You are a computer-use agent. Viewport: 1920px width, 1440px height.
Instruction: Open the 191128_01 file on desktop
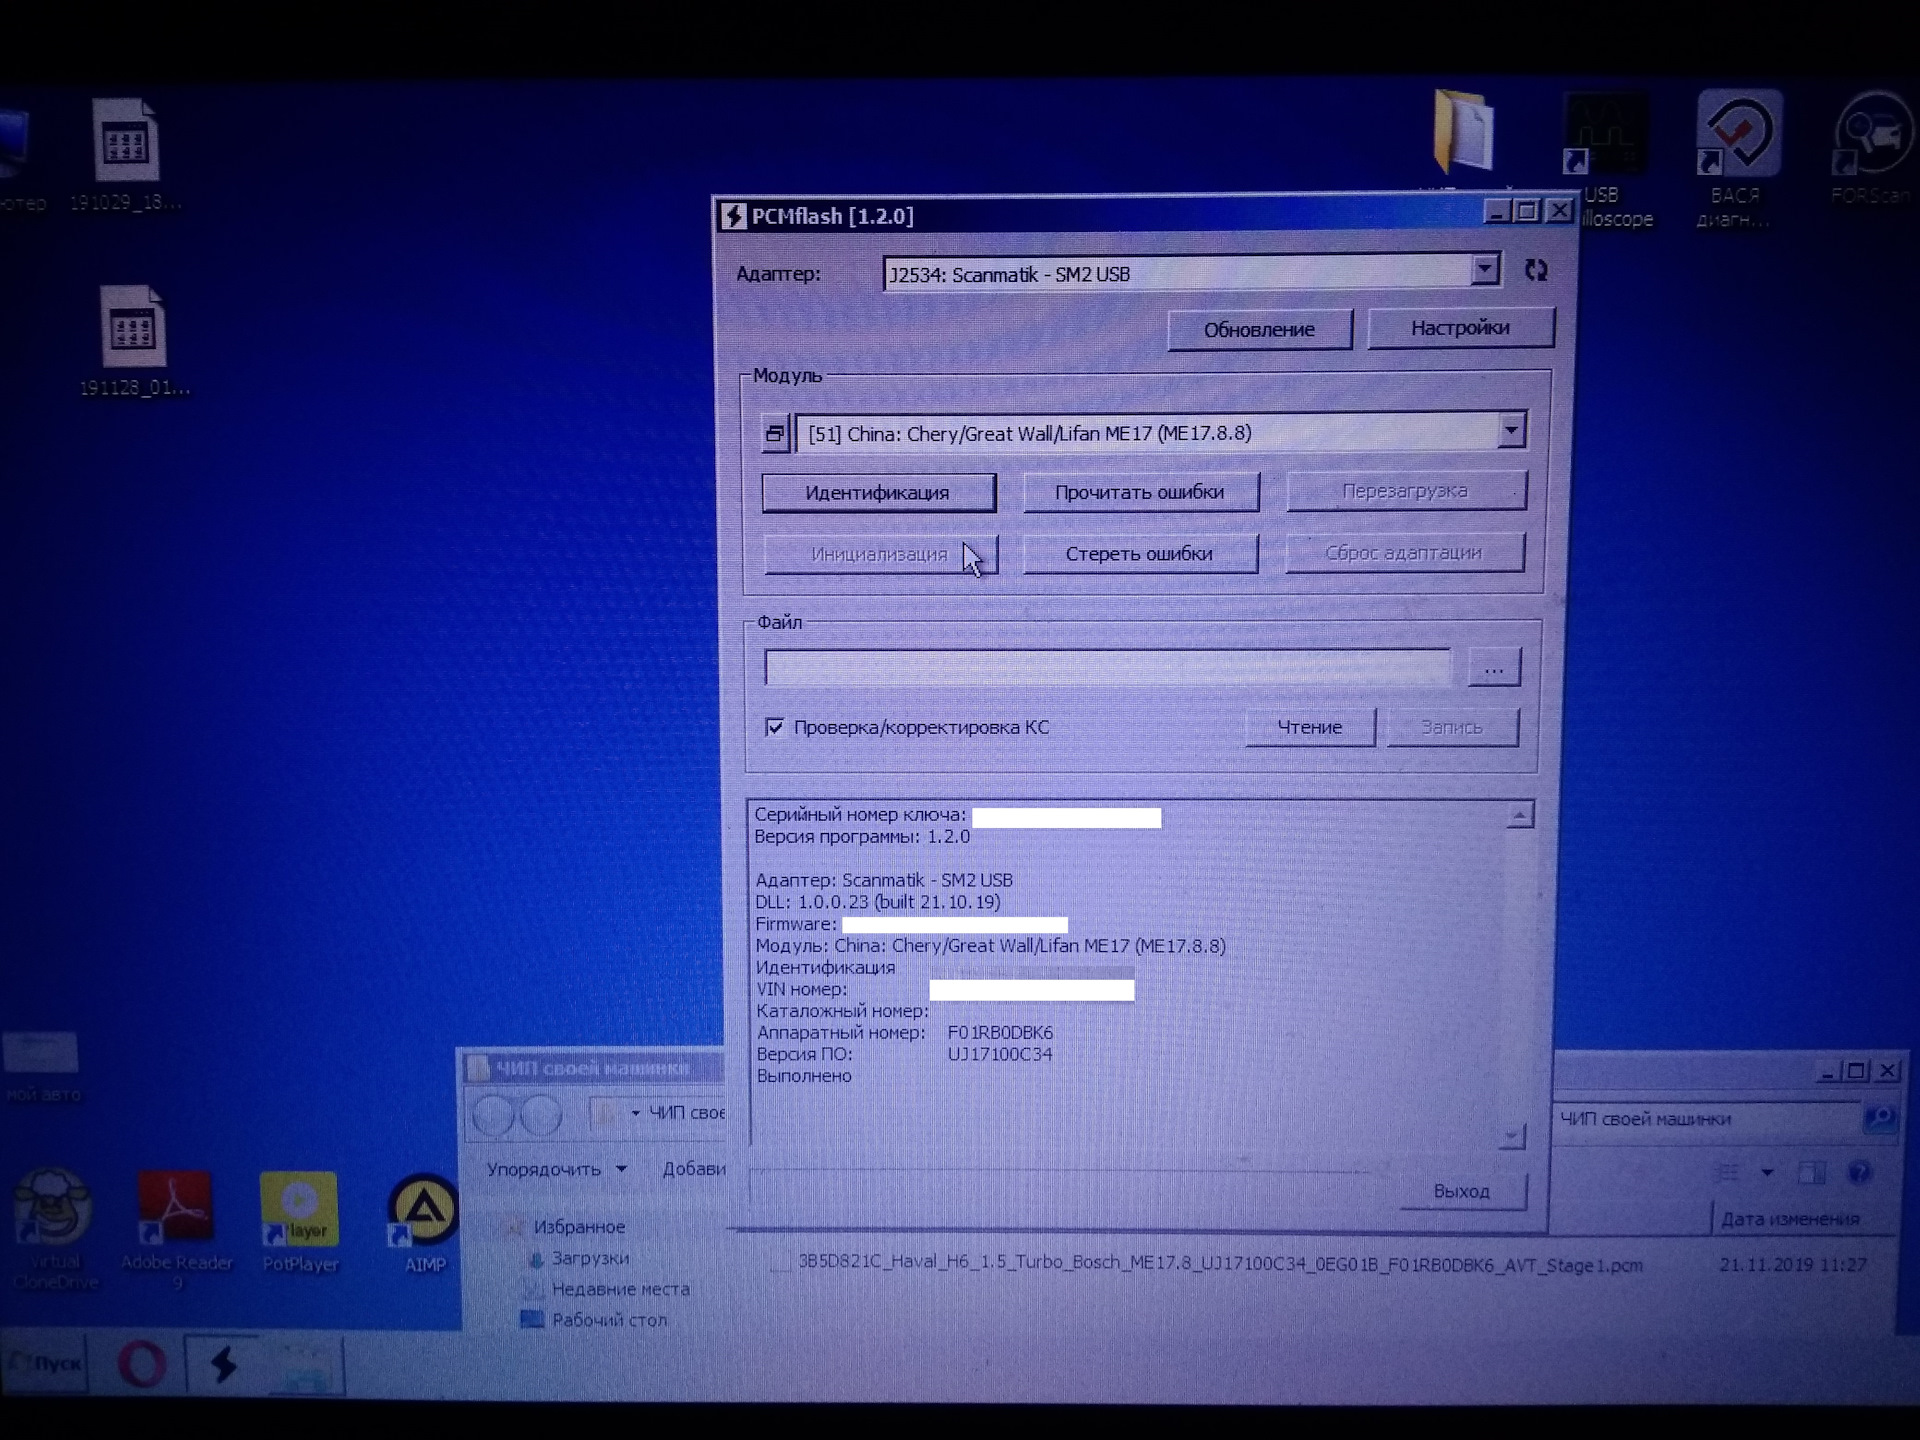point(133,341)
